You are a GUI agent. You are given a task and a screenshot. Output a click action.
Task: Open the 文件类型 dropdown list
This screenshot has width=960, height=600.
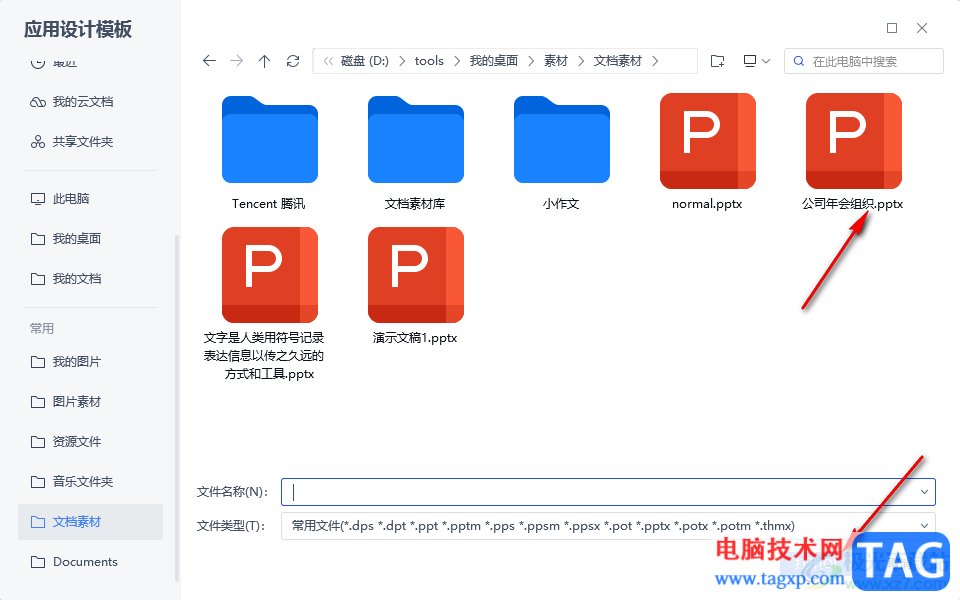[609, 526]
